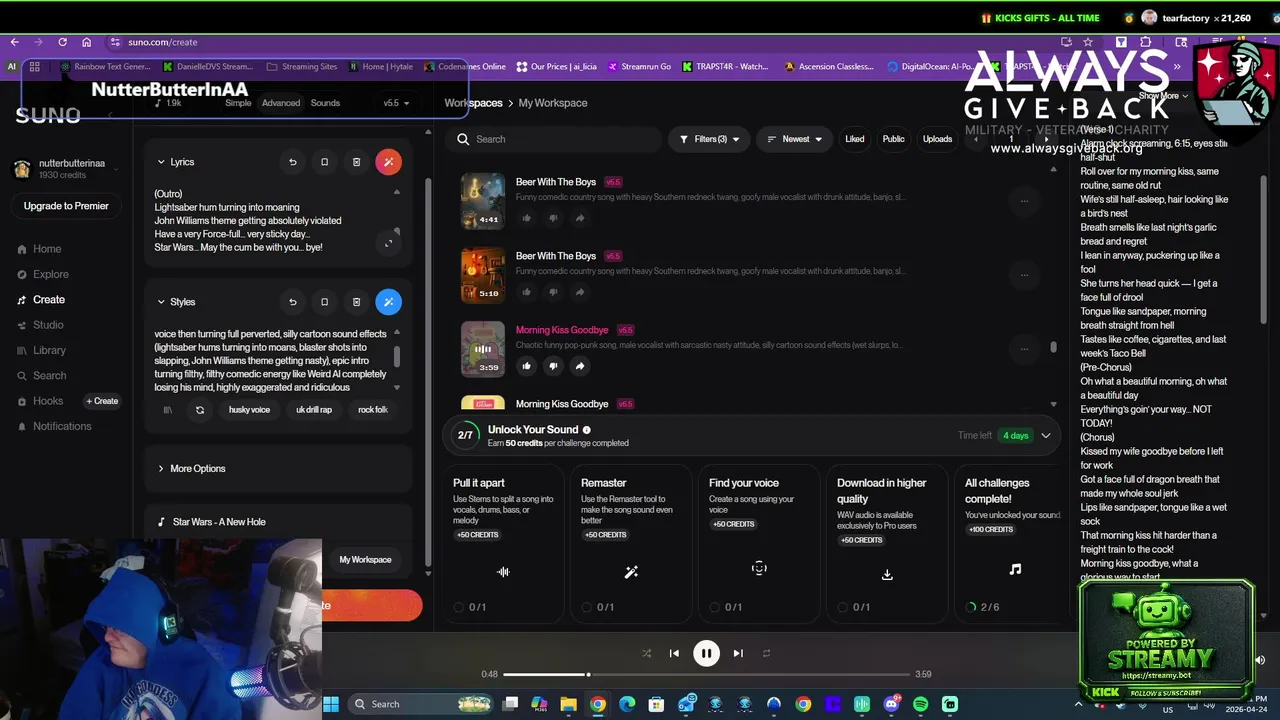Refresh the suggested style tags
This screenshot has height=720, width=1280.
(x=200, y=410)
